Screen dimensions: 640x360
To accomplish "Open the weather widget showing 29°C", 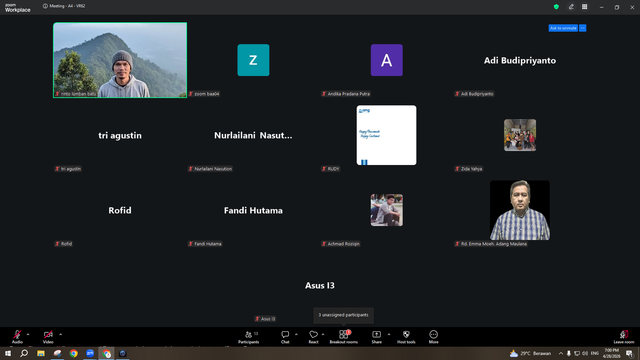I will pyautogui.click(x=530, y=353).
